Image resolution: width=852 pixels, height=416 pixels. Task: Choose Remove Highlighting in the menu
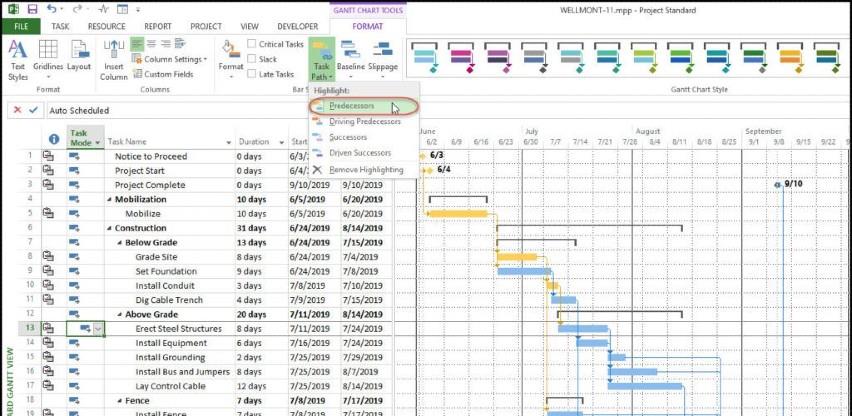coord(365,169)
